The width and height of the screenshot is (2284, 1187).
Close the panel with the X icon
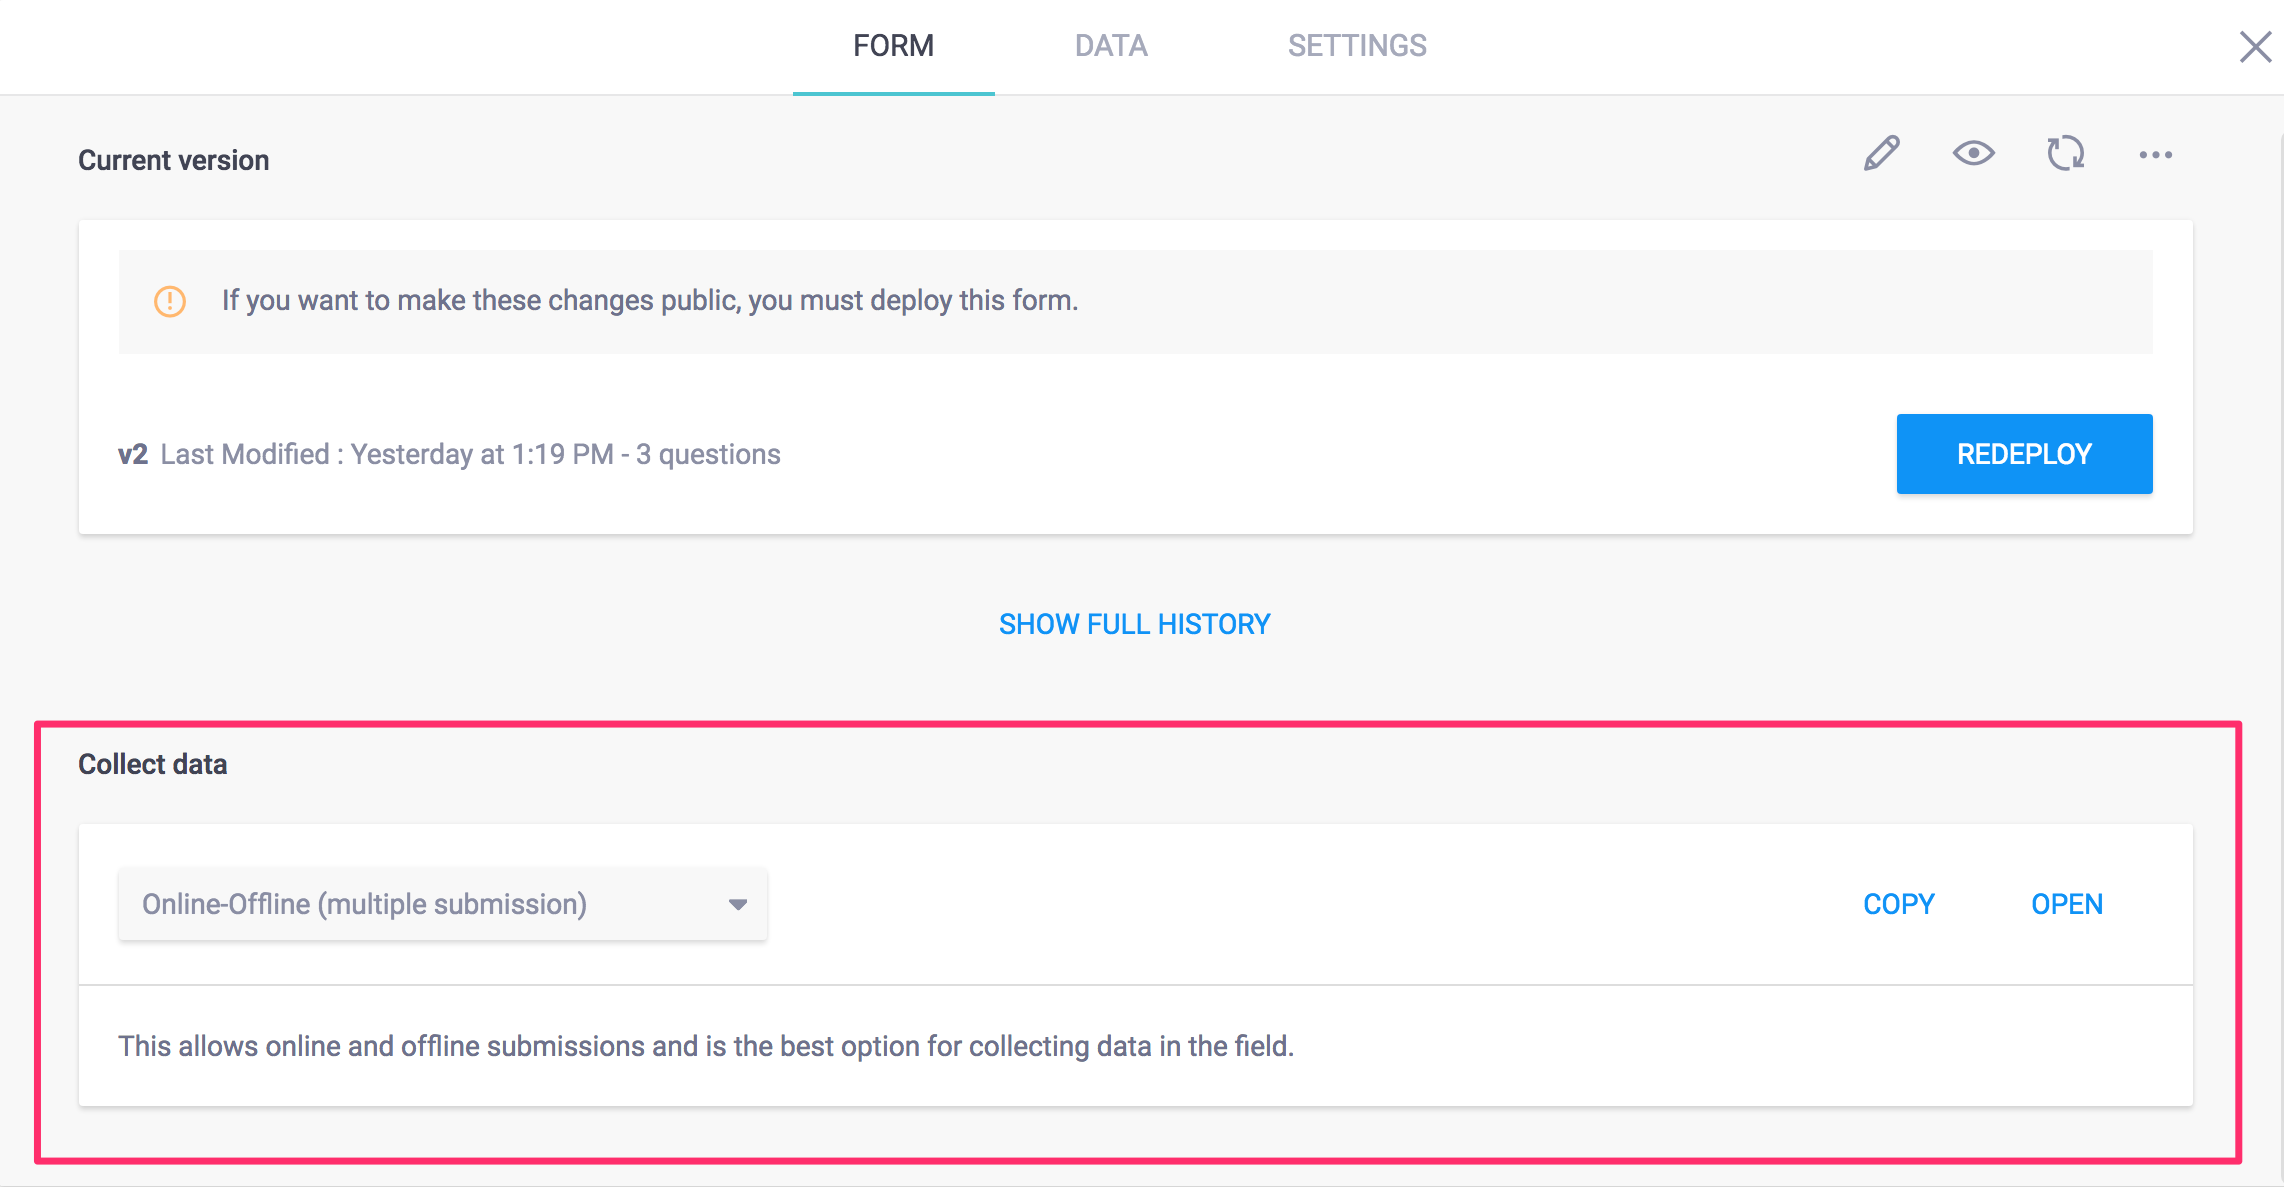[x=2255, y=46]
